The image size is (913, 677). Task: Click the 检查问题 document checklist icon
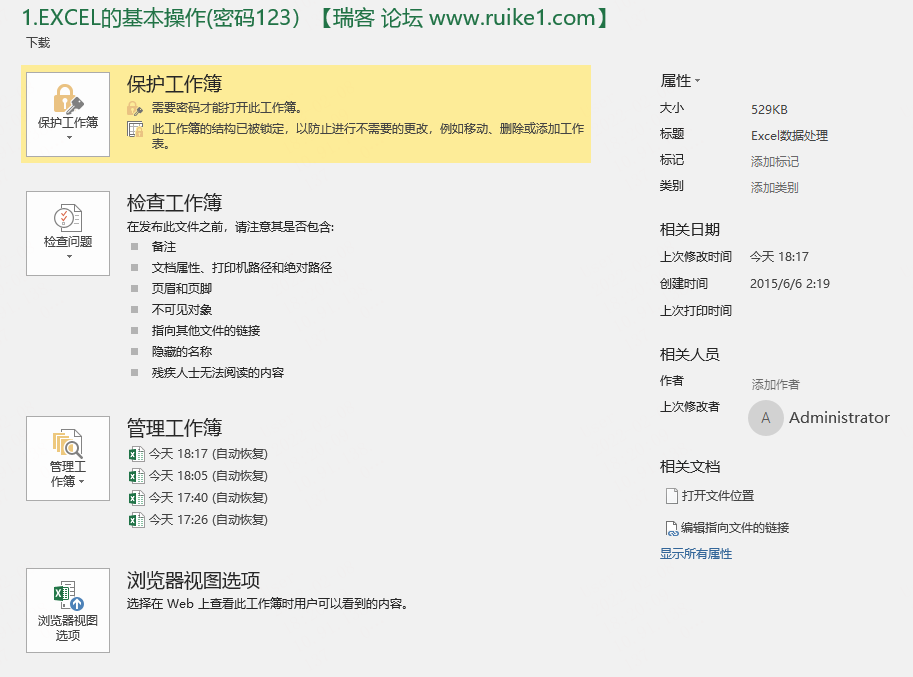[68, 218]
